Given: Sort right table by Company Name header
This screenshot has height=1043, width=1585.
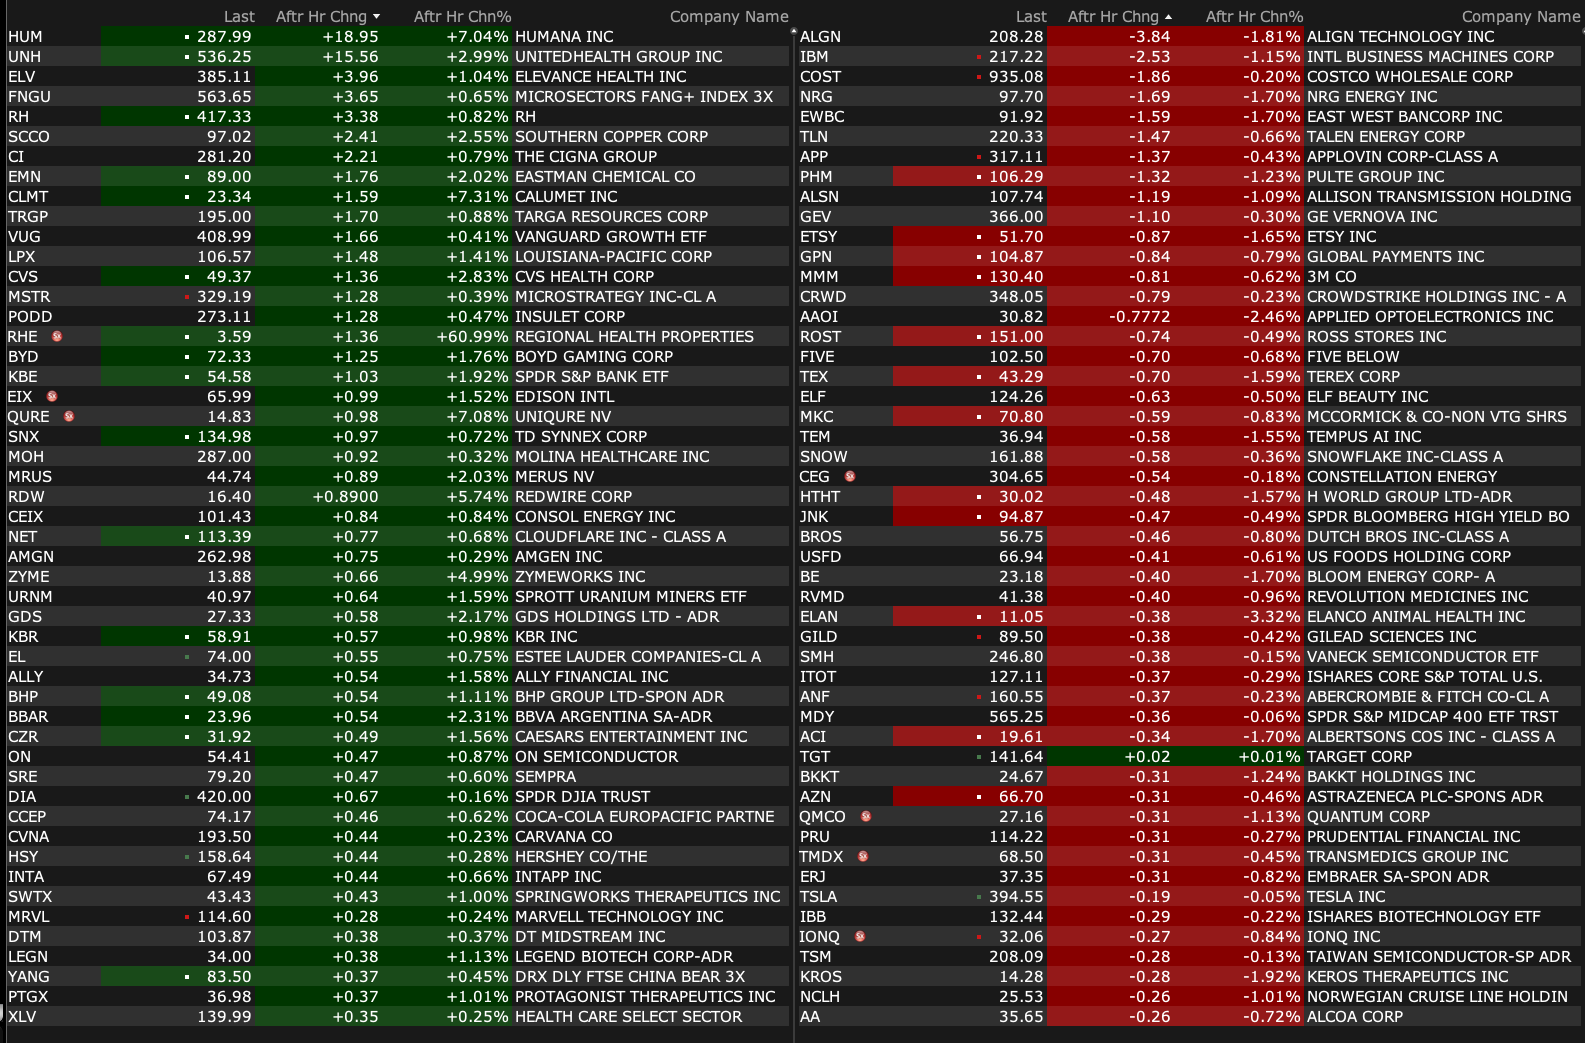Looking at the screenshot, I should pyautogui.click(x=1520, y=17).
